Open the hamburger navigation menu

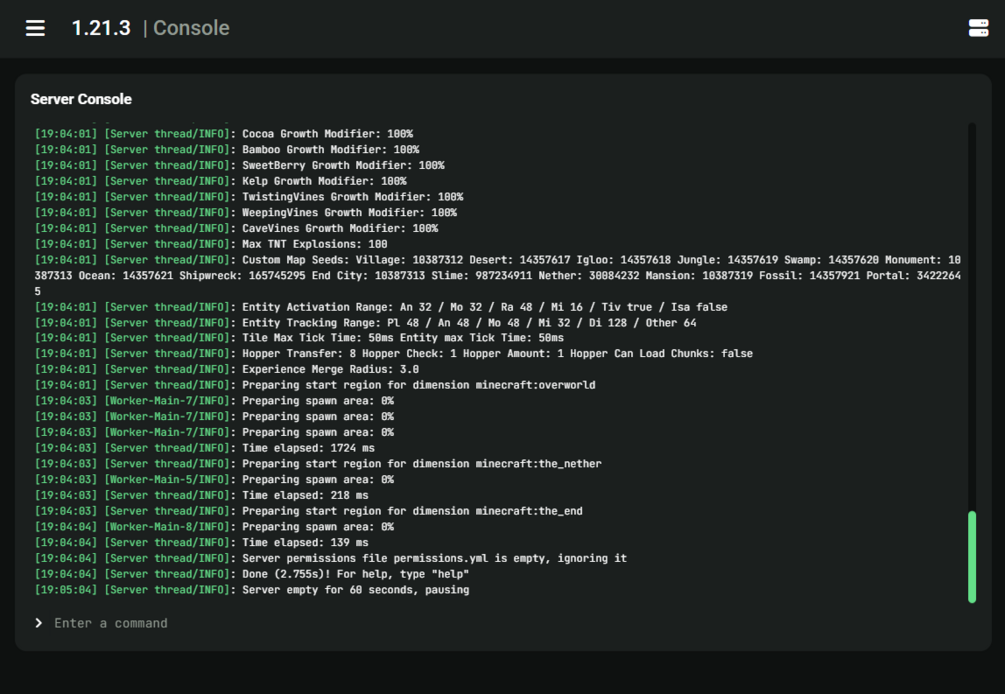point(35,28)
